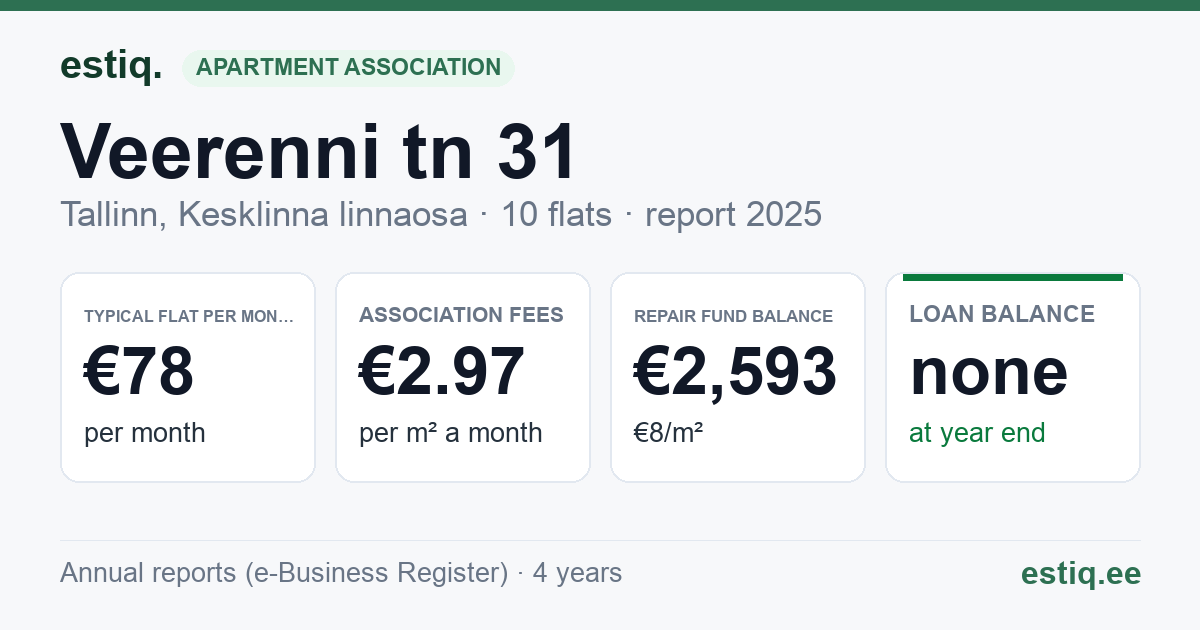Click the "report 2025" text
This screenshot has height=630, width=1200.
coord(733,214)
